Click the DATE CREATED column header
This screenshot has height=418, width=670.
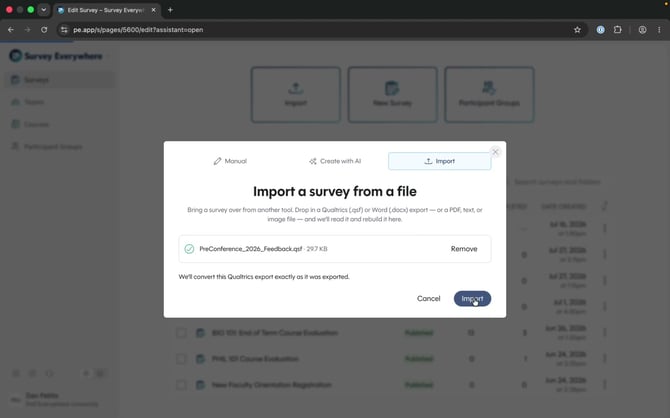pyautogui.click(x=564, y=206)
